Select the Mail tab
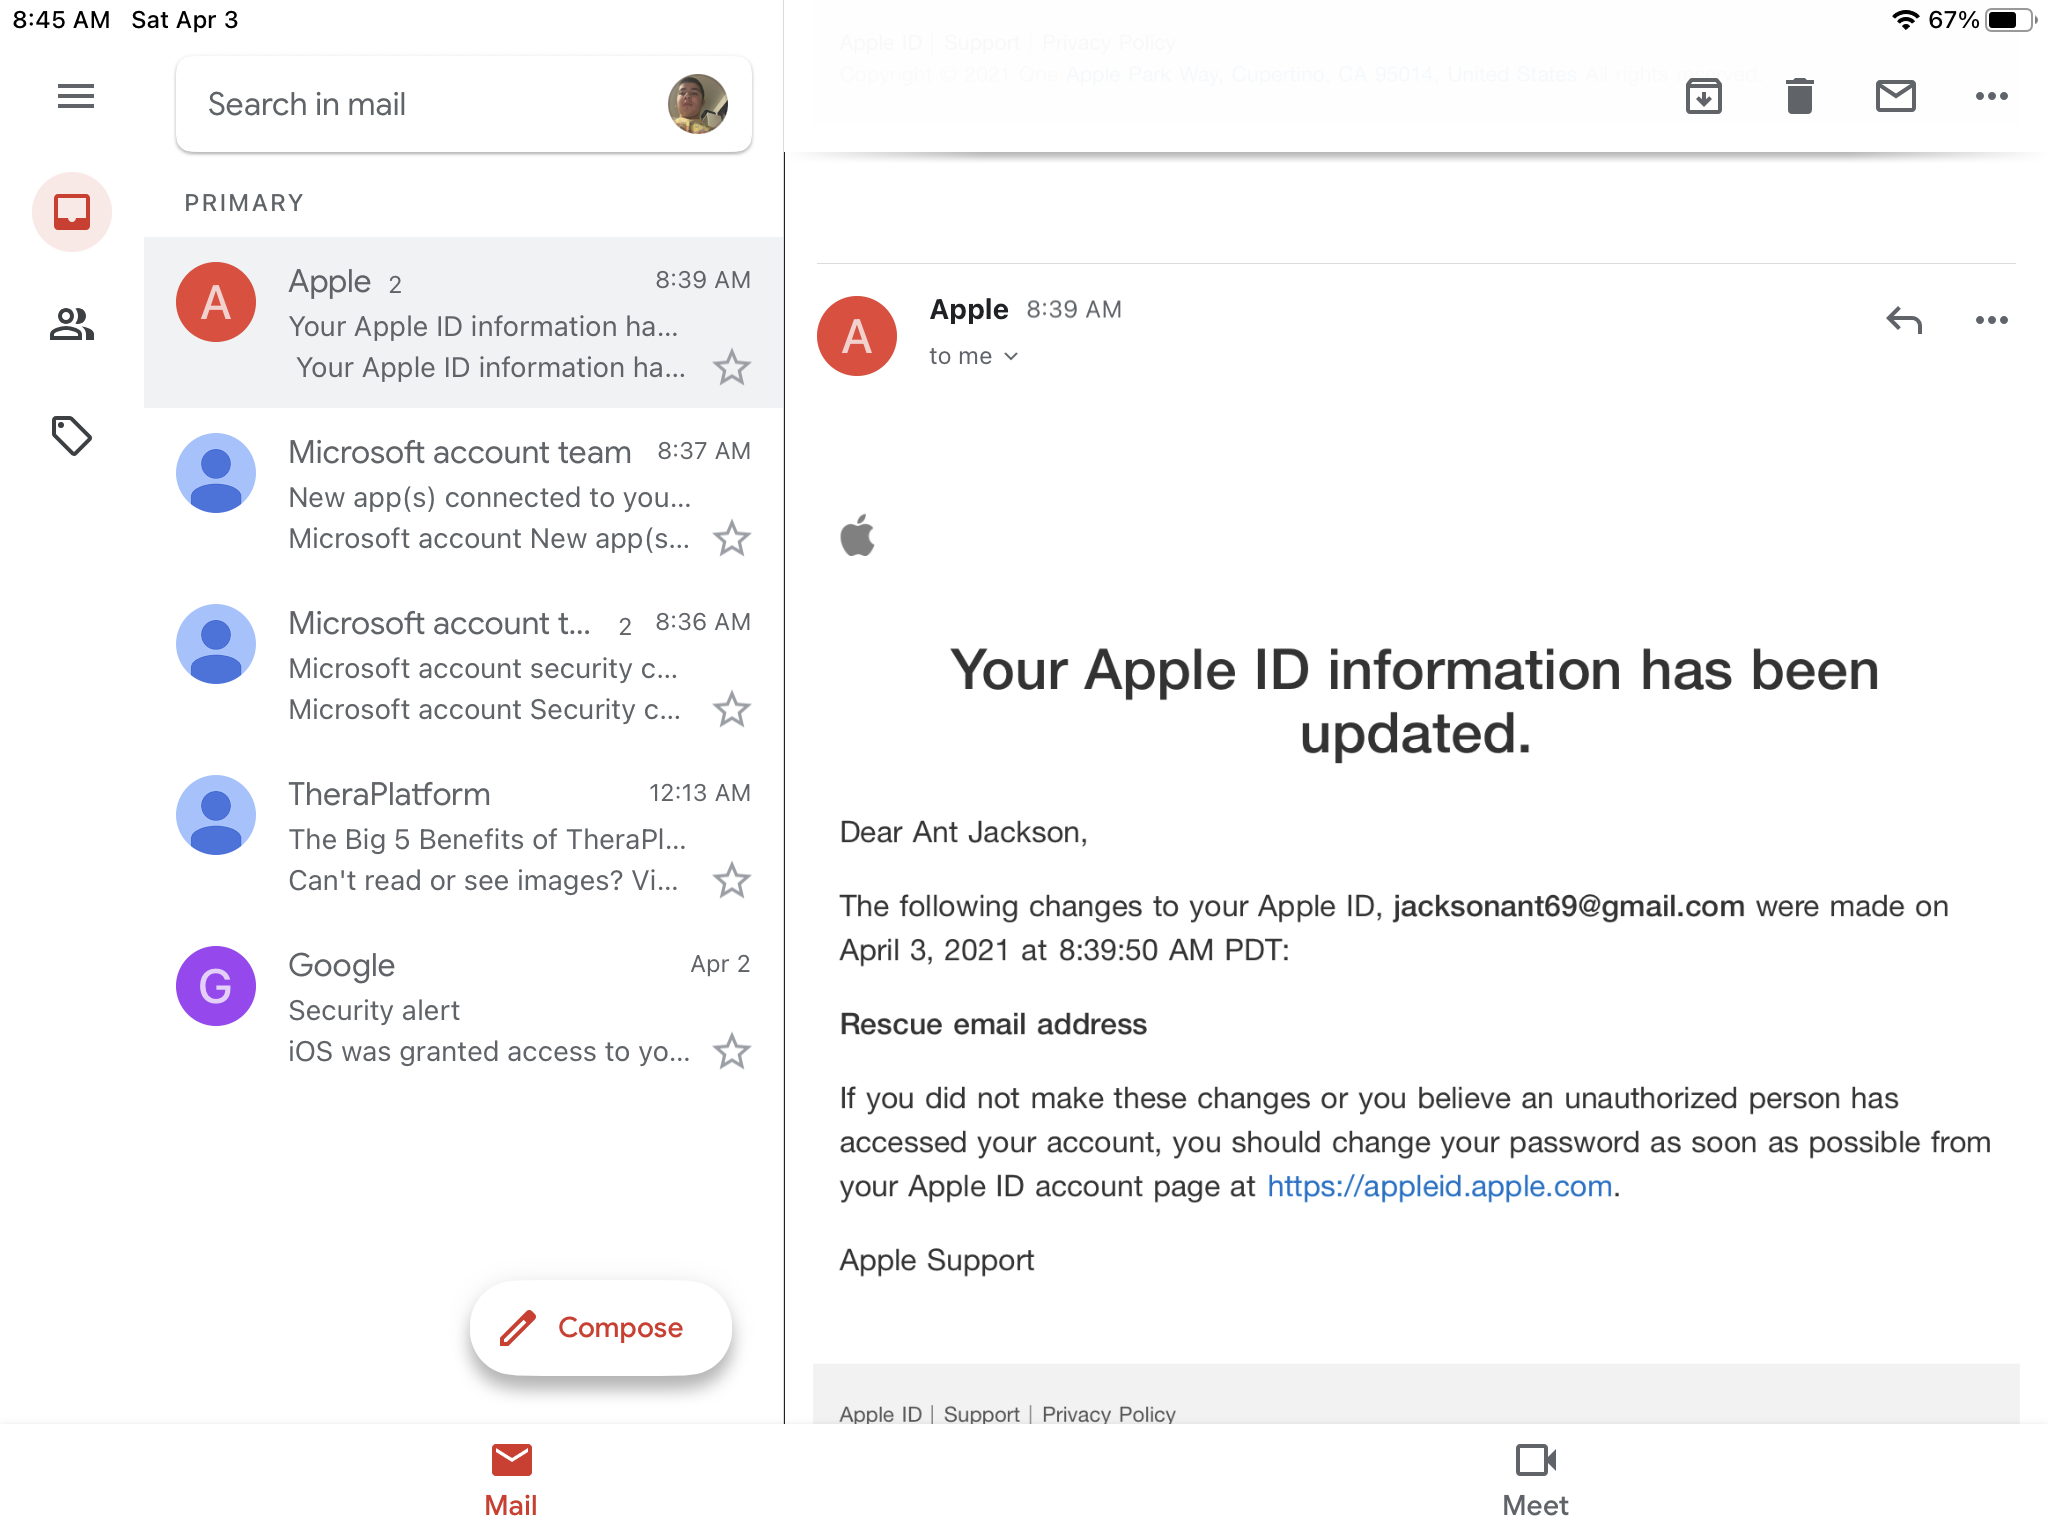The height and width of the screenshot is (1536, 2048). 510,1480
